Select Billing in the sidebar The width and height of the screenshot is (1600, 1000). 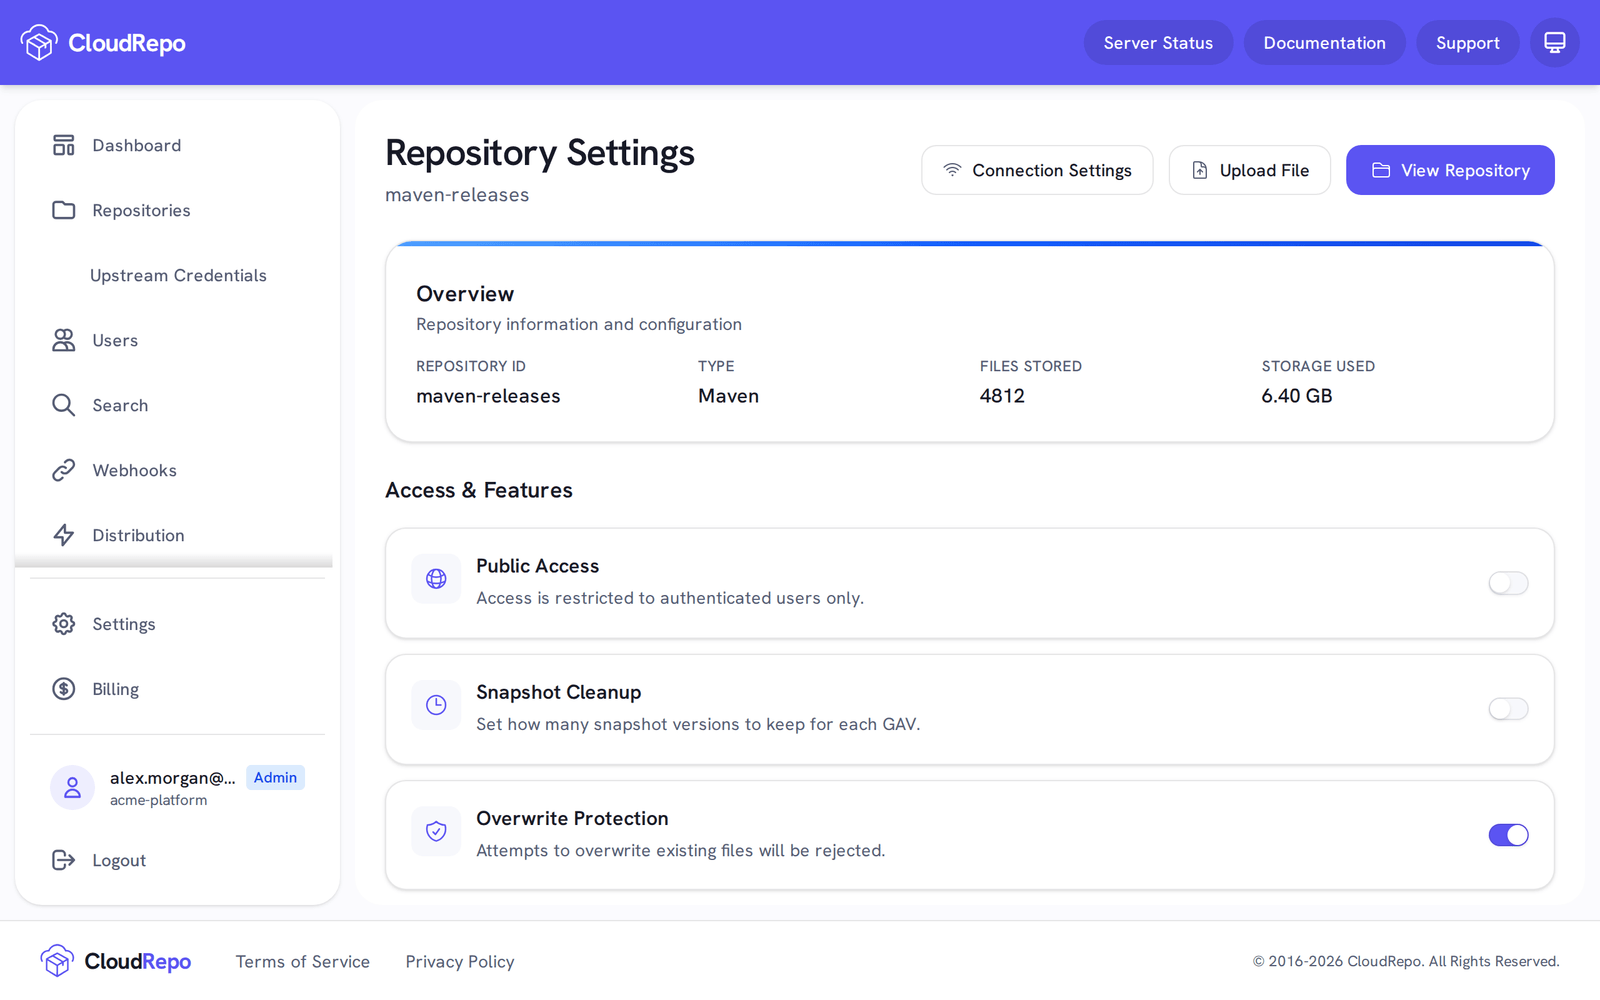point(177,689)
